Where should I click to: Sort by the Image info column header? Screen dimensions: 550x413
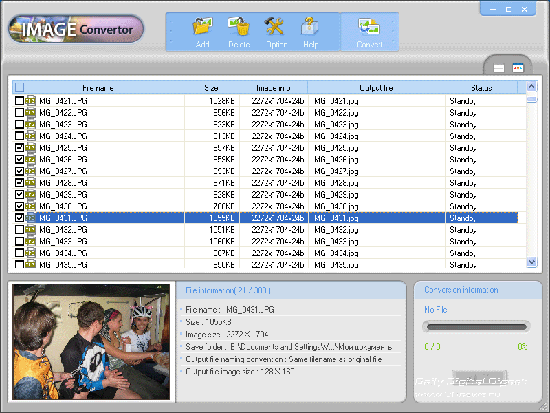274,88
